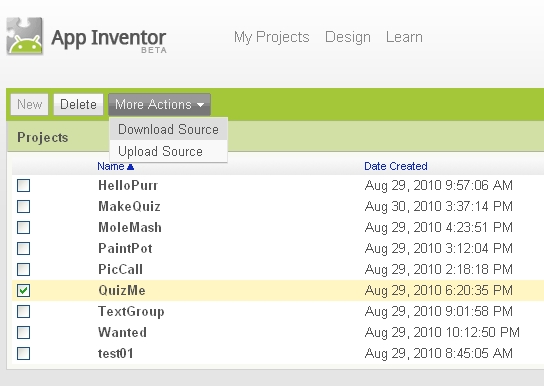This screenshot has height=386, width=544.
Task: Tick the MoleMash project checkbox
Action: coord(24,228)
